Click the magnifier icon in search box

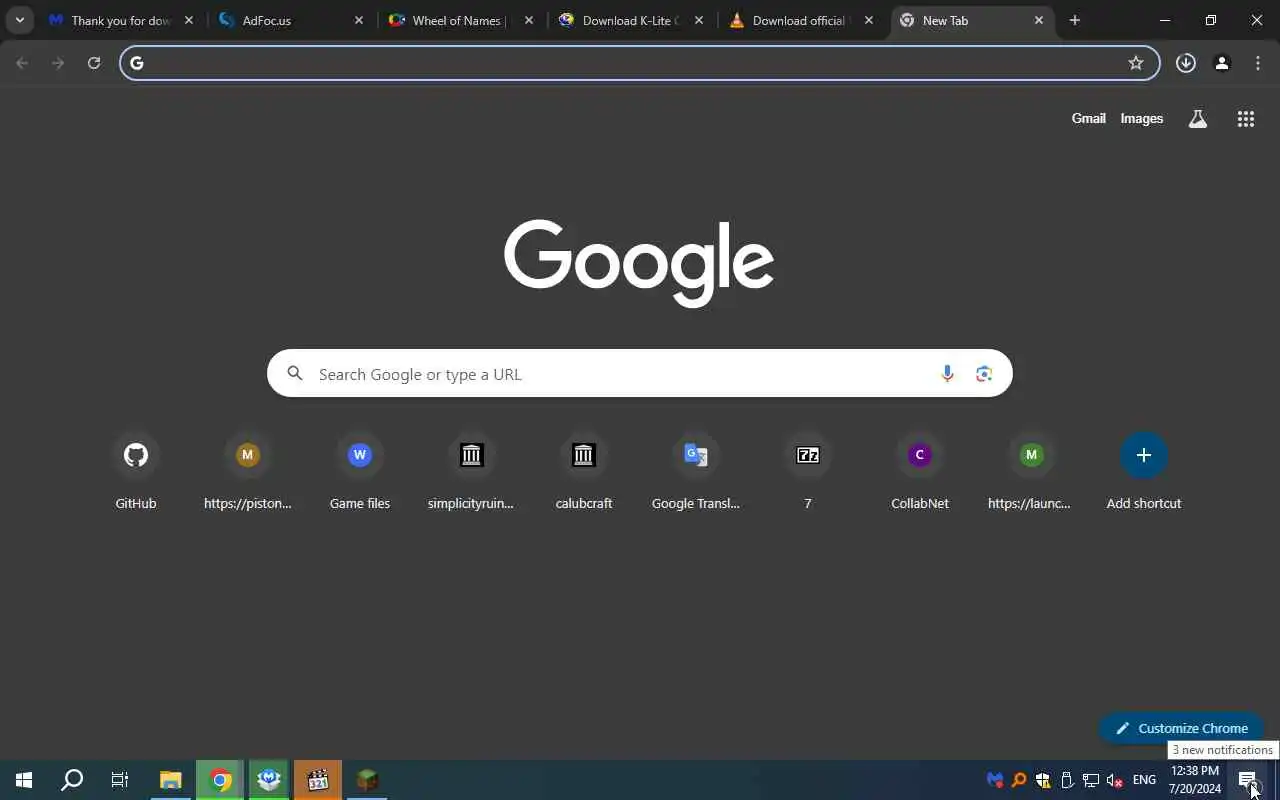pos(295,373)
